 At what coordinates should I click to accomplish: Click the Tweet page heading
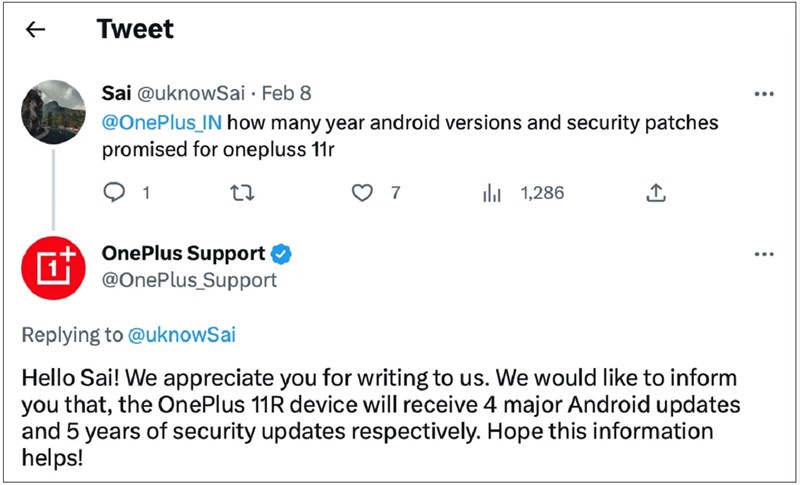(x=135, y=30)
